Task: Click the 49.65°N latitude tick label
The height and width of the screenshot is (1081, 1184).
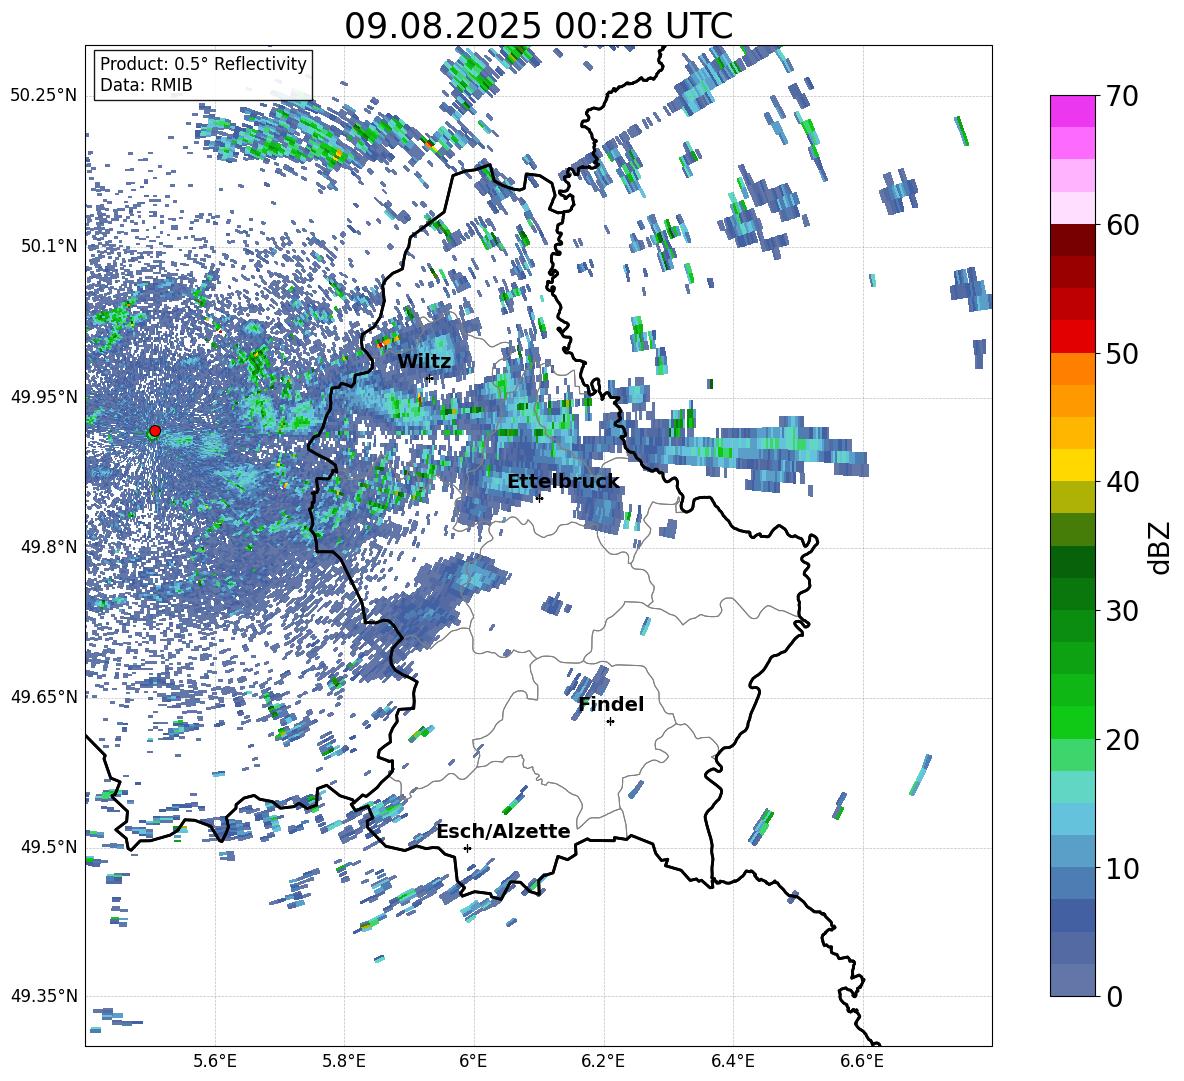Action: pyautogui.click(x=44, y=696)
